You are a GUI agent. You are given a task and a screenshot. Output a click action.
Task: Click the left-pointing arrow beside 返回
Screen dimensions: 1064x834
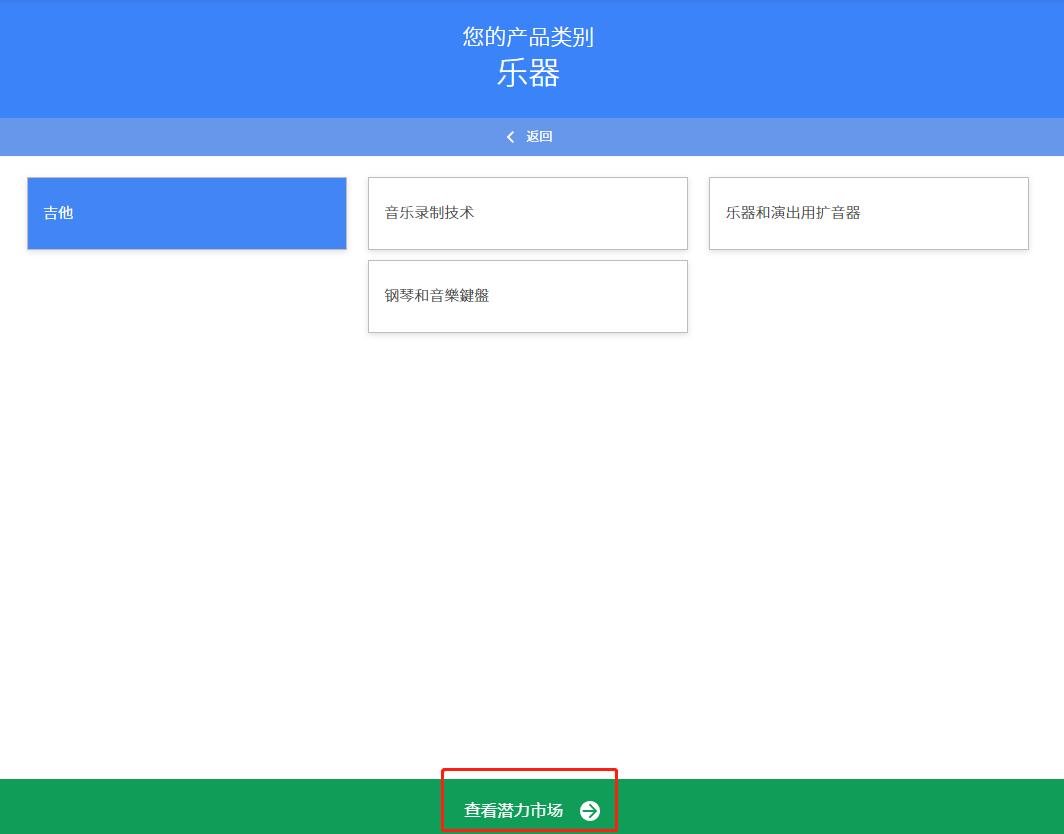click(510, 136)
